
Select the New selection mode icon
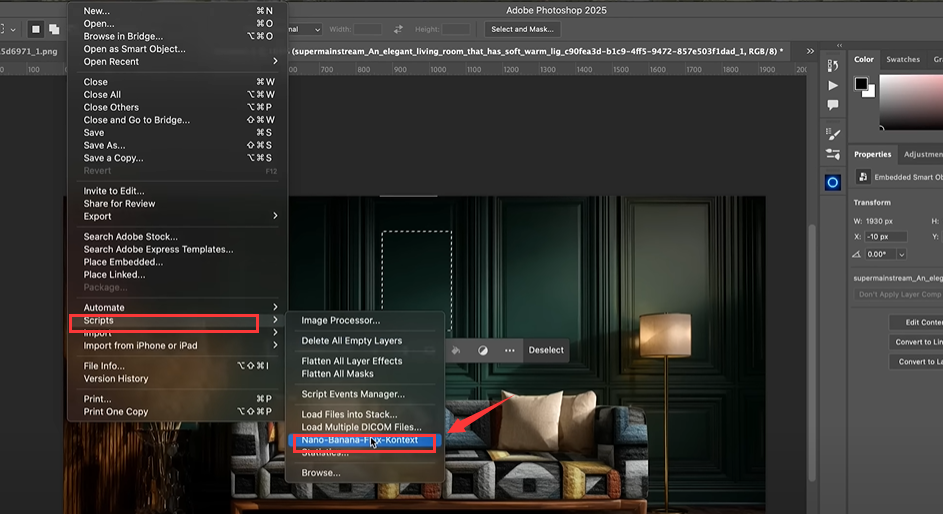tap(35, 29)
